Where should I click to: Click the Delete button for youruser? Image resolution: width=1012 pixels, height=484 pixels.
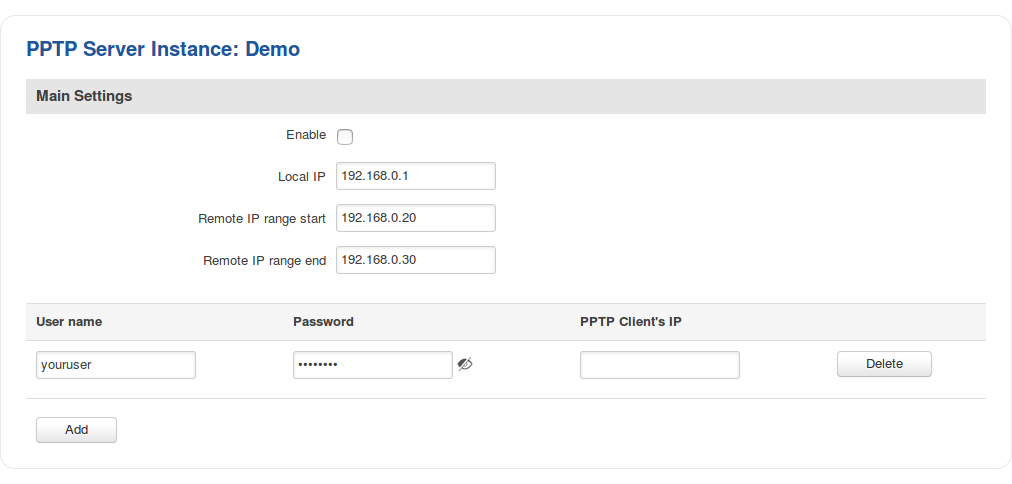pyautogui.click(x=884, y=364)
